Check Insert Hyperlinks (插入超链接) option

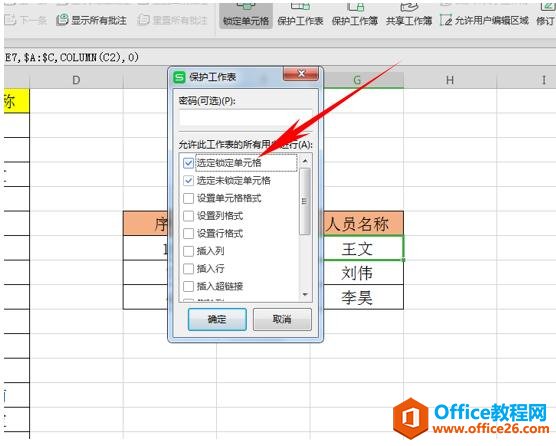pos(188,286)
